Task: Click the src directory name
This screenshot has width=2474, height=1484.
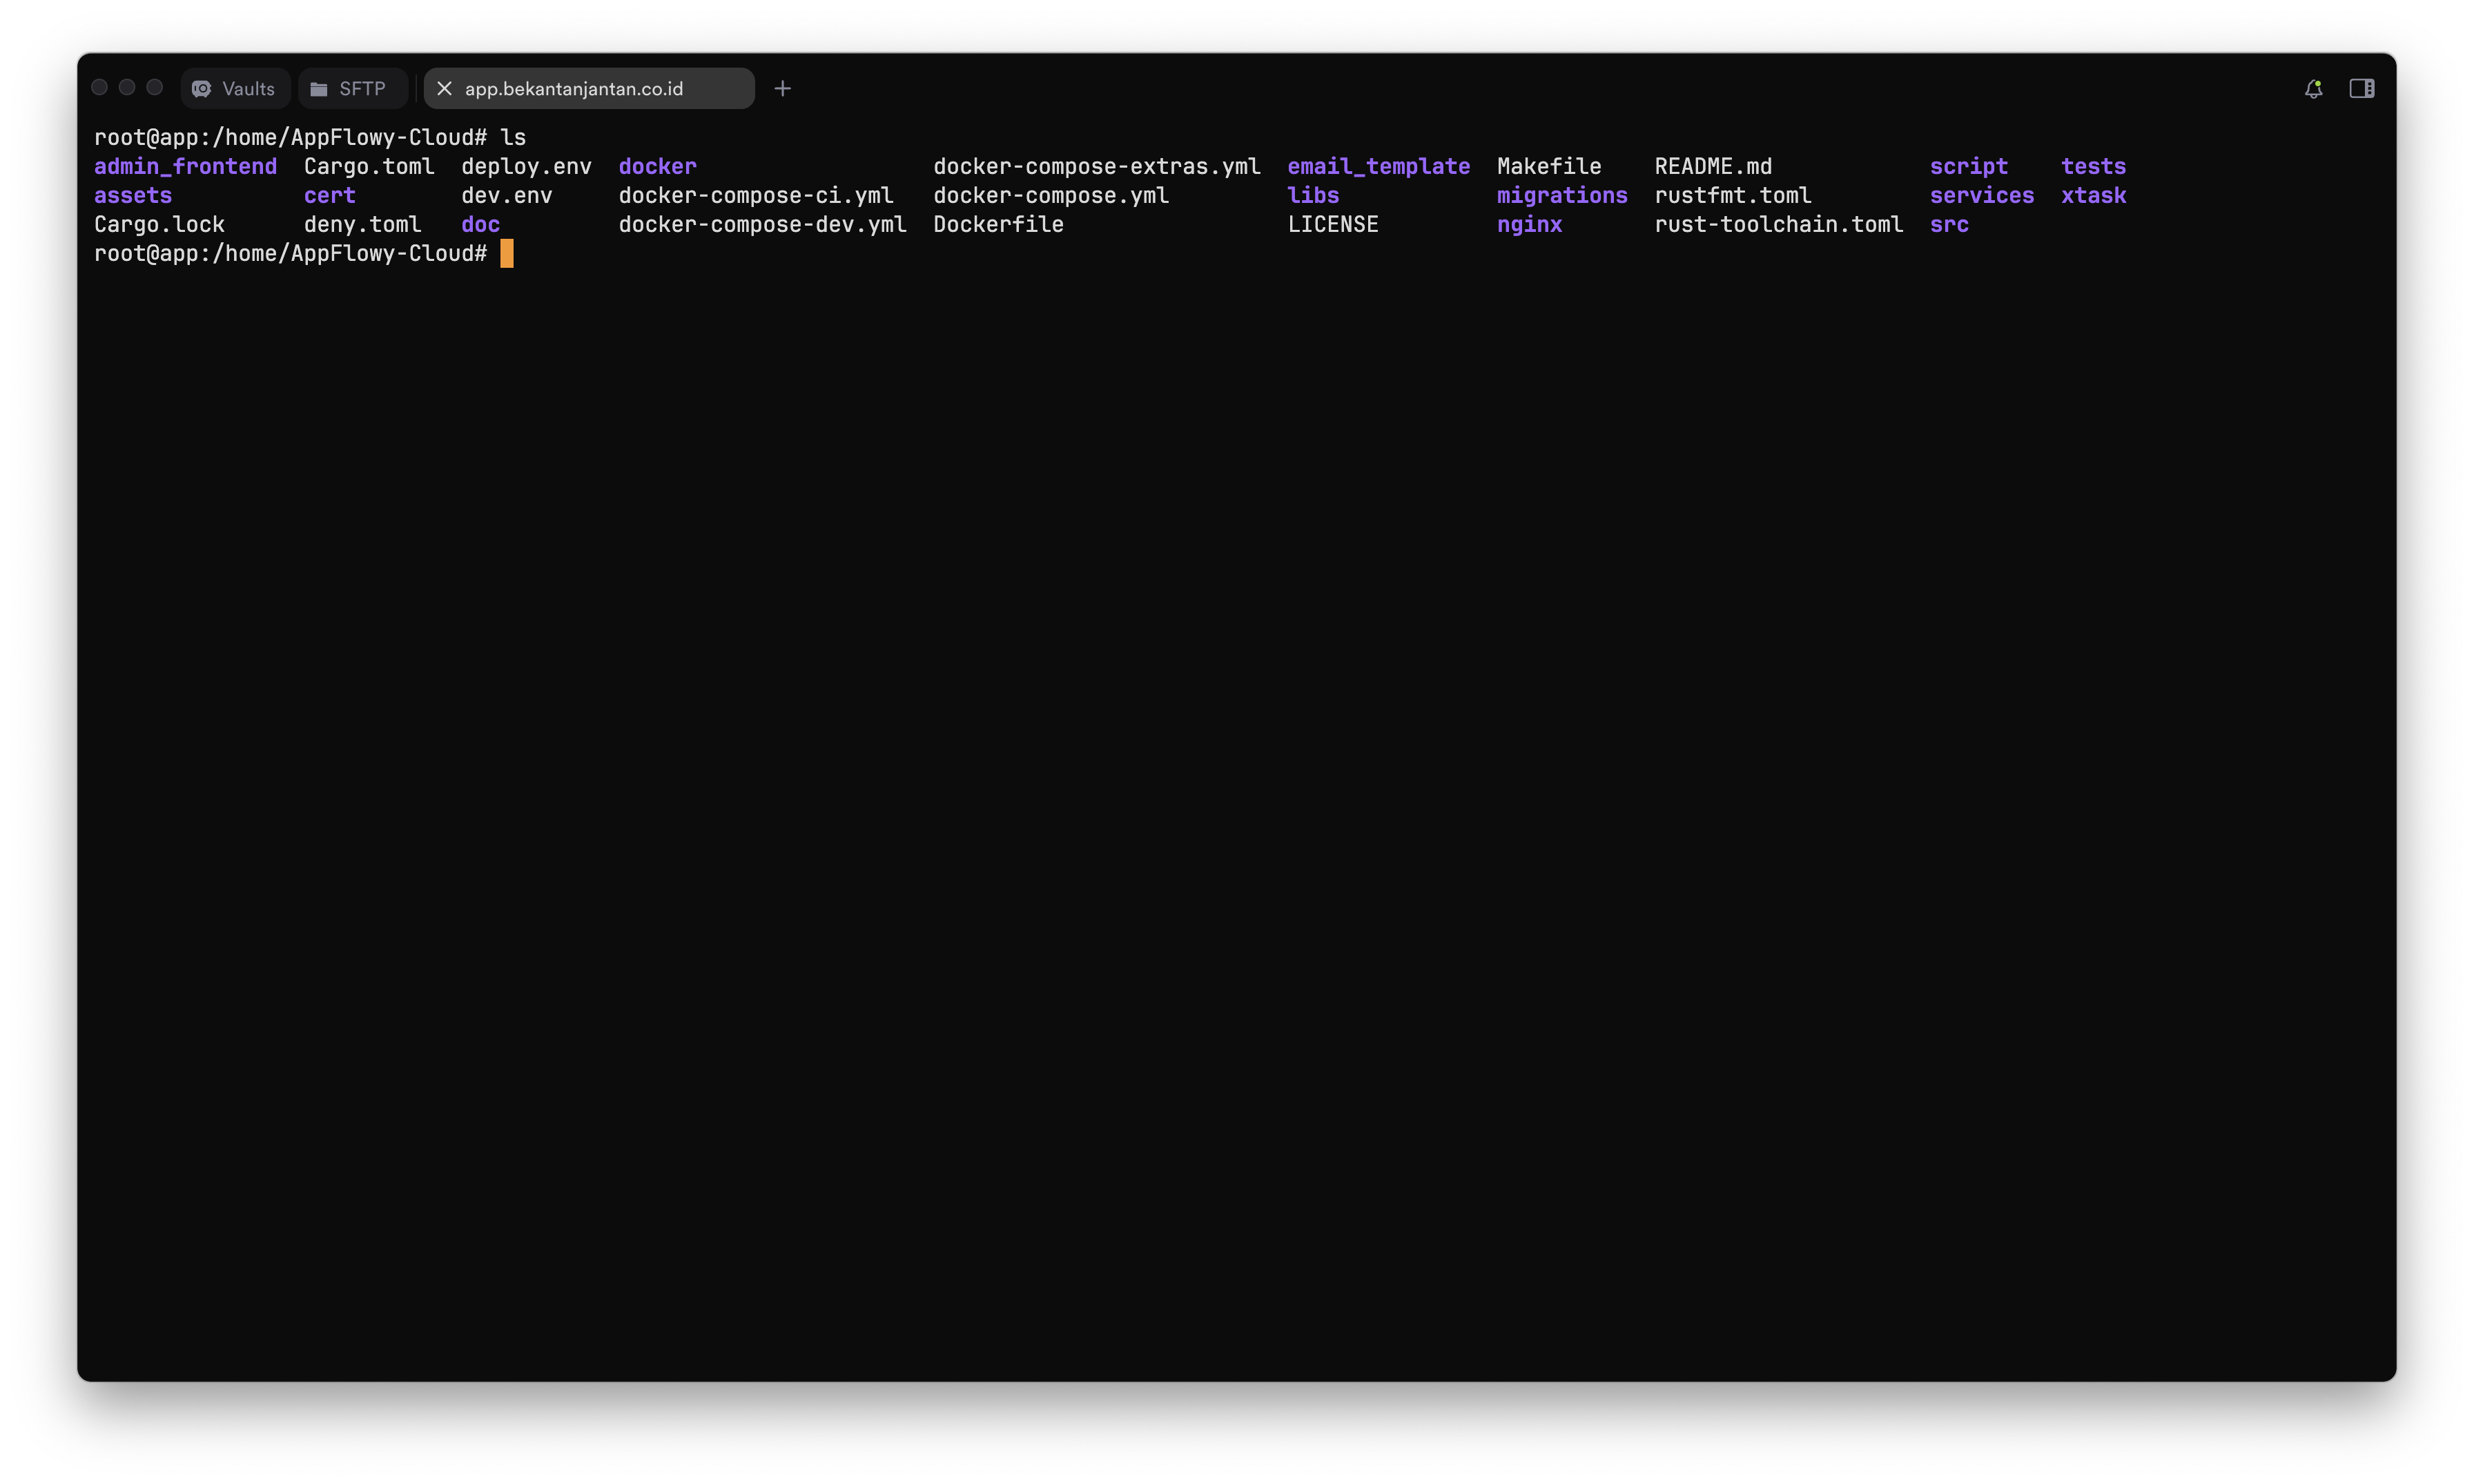Action: pyautogui.click(x=1949, y=225)
